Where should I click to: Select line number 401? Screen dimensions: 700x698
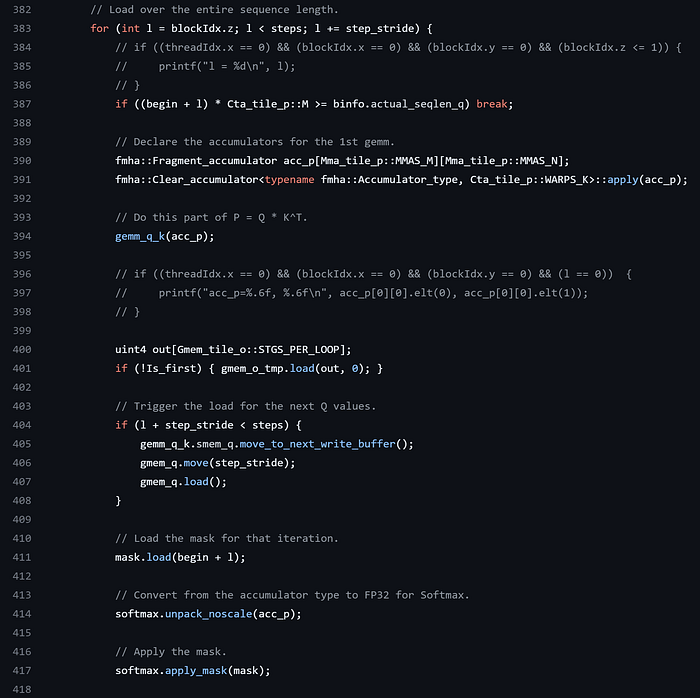22,369
